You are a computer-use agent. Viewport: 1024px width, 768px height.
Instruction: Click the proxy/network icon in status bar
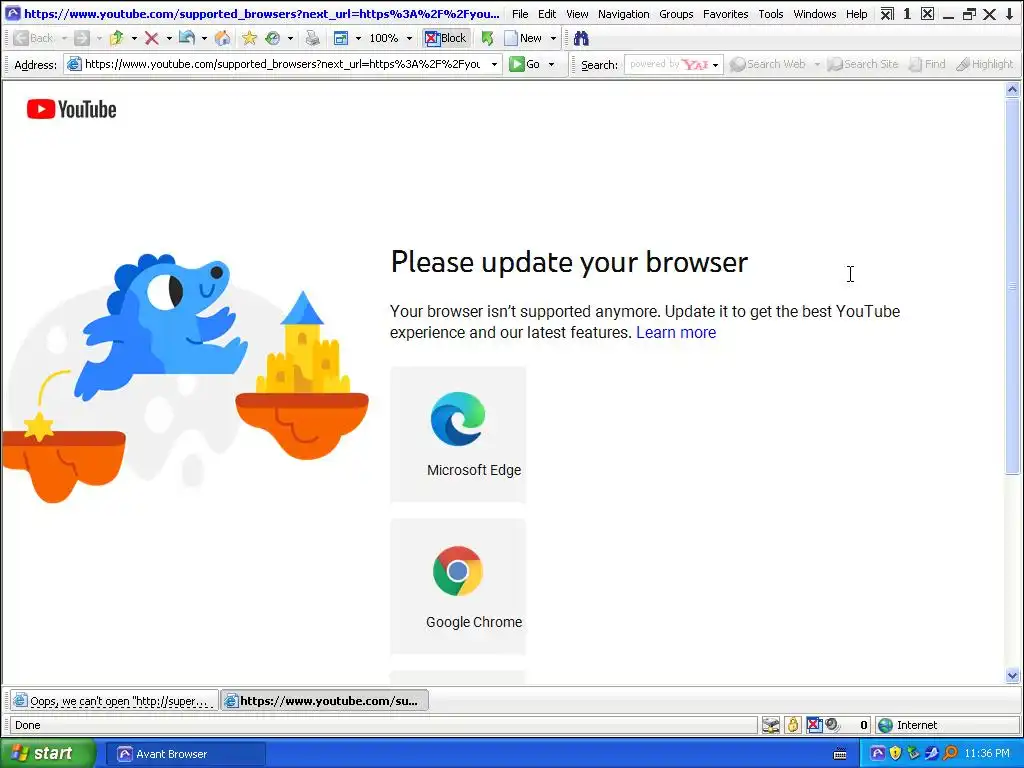771,725
